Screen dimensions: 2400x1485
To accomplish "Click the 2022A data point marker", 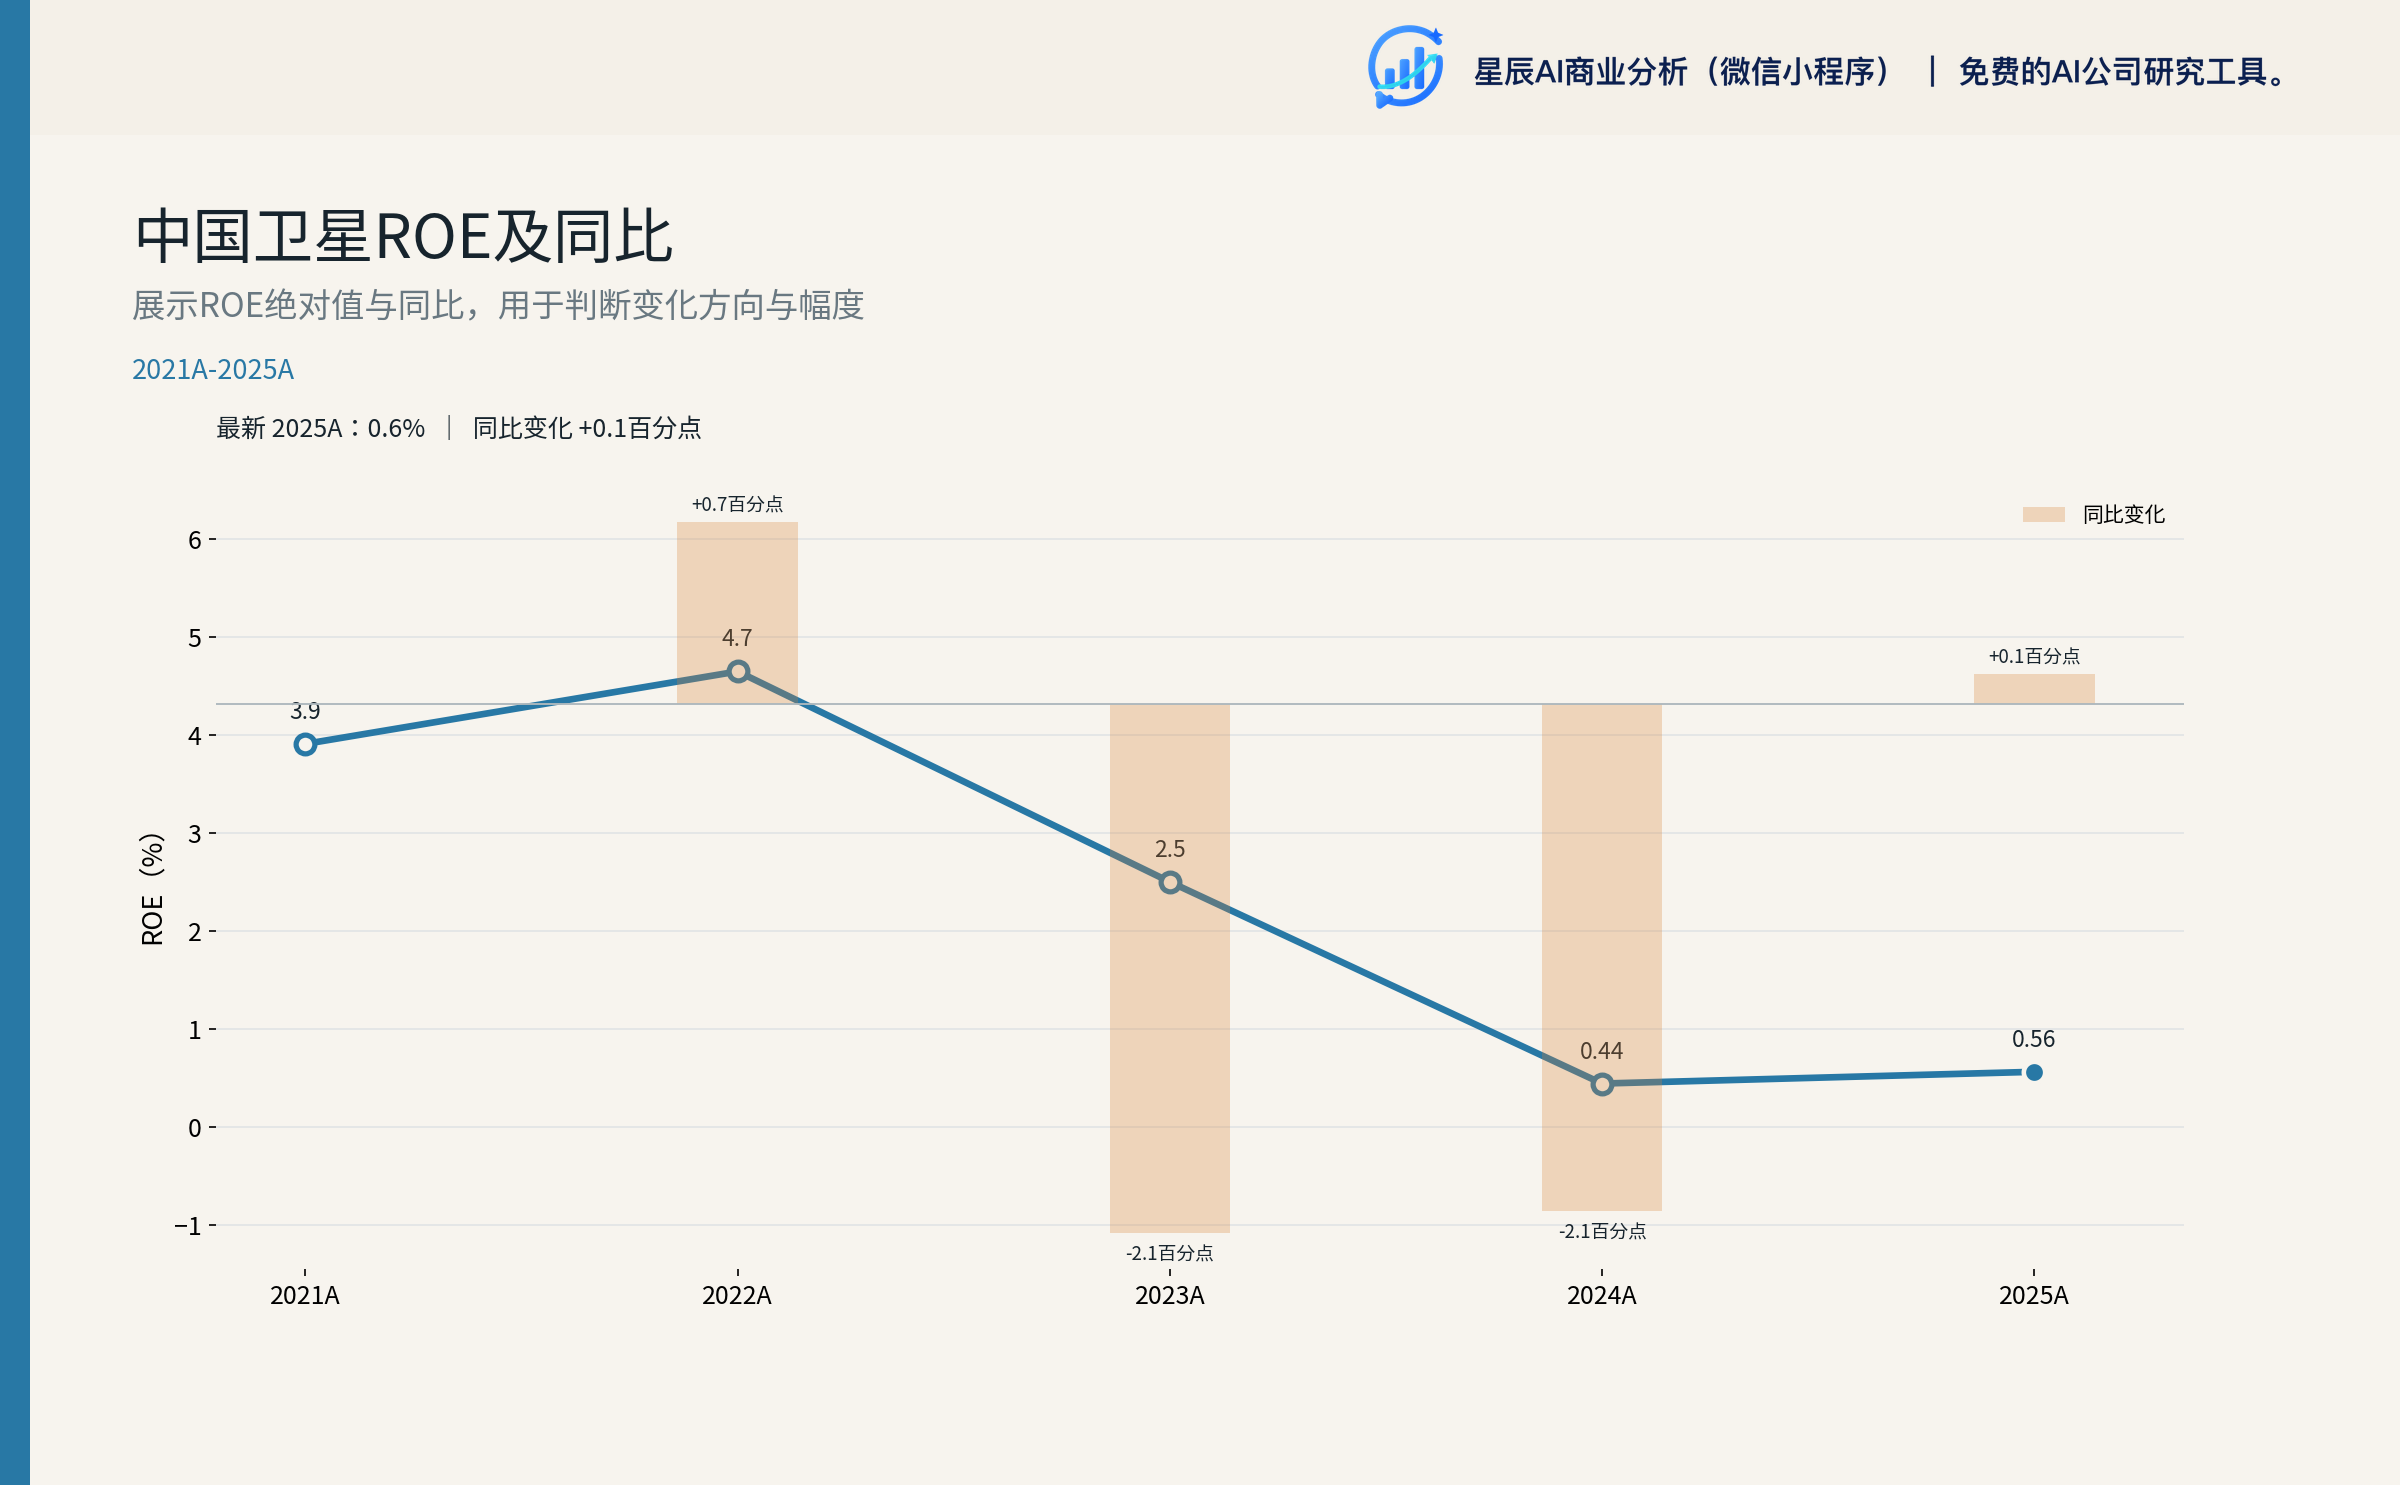I will (x=738, y=672).
